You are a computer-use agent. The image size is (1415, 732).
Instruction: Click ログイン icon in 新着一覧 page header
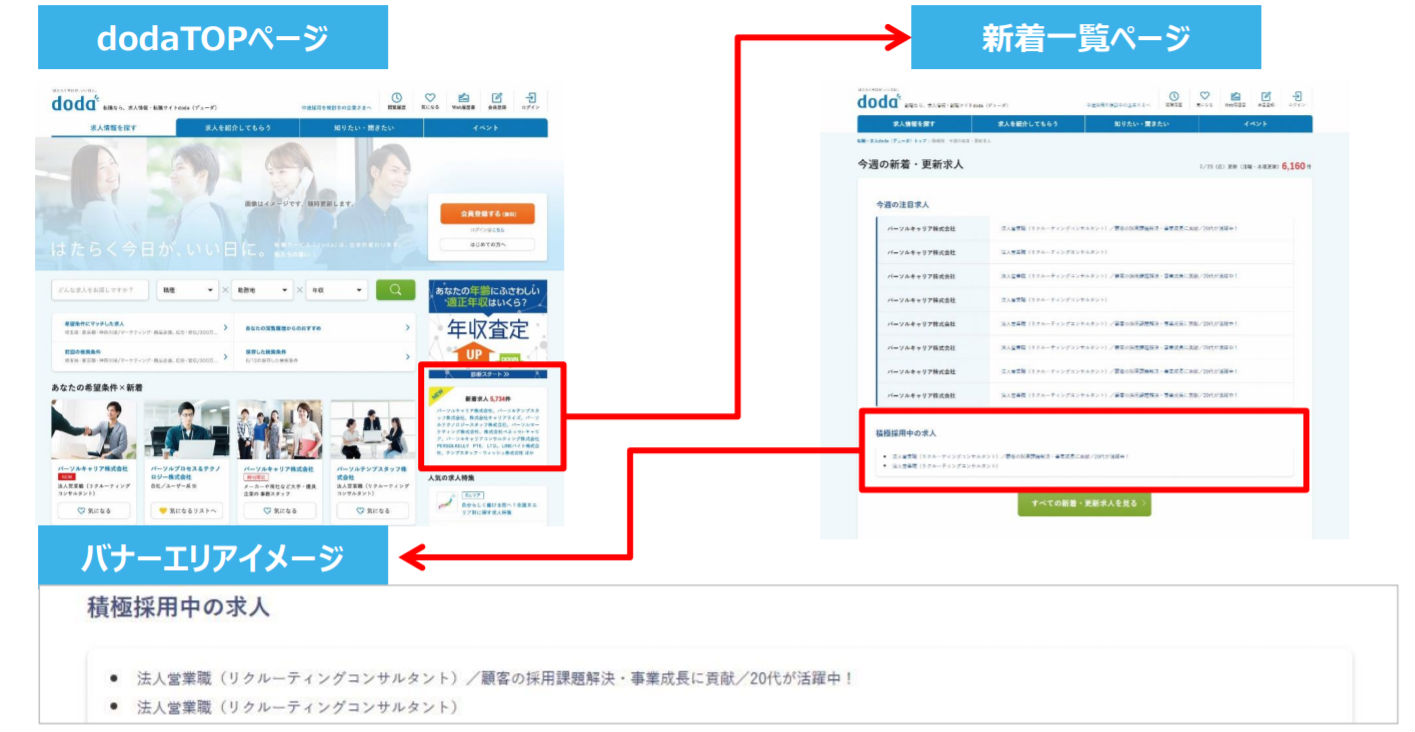click(x=1296, y=97)
